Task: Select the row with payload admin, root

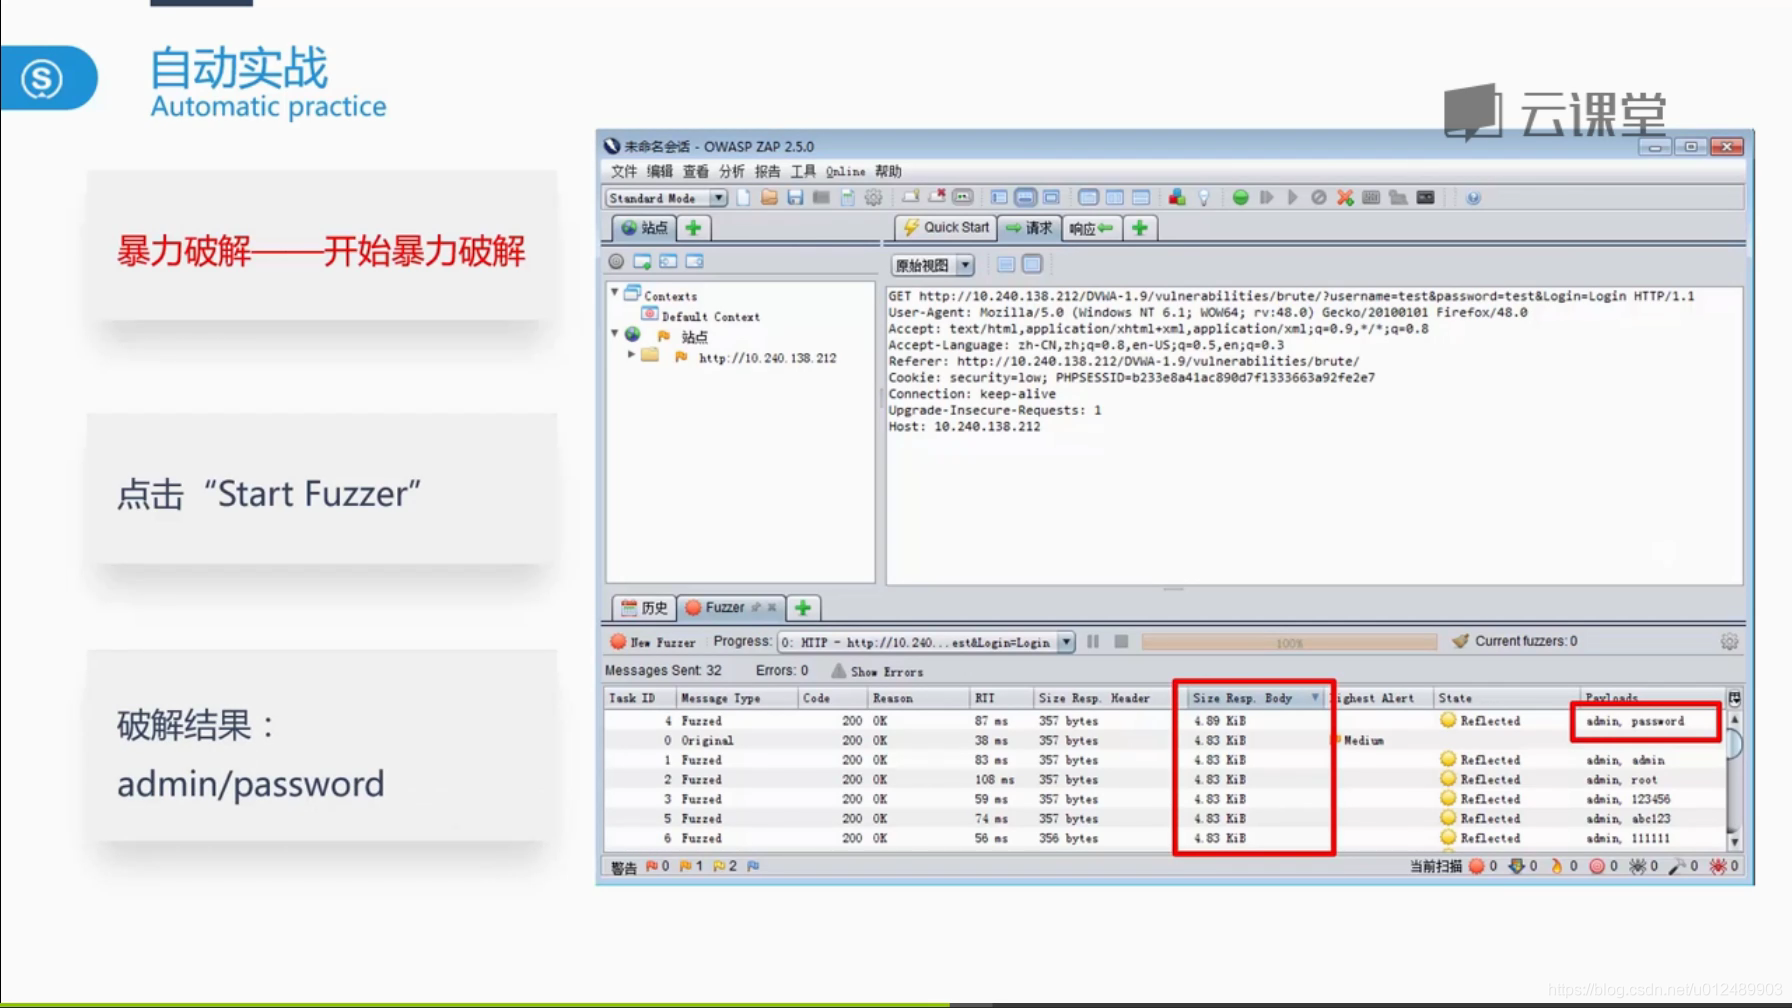Action: coord(1165,780)
